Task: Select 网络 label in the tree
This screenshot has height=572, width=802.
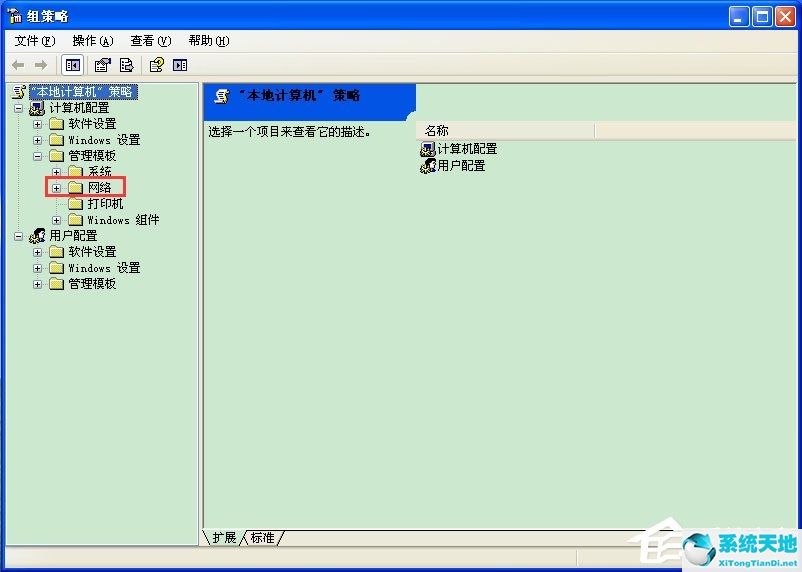Action: tap(99, 188)
